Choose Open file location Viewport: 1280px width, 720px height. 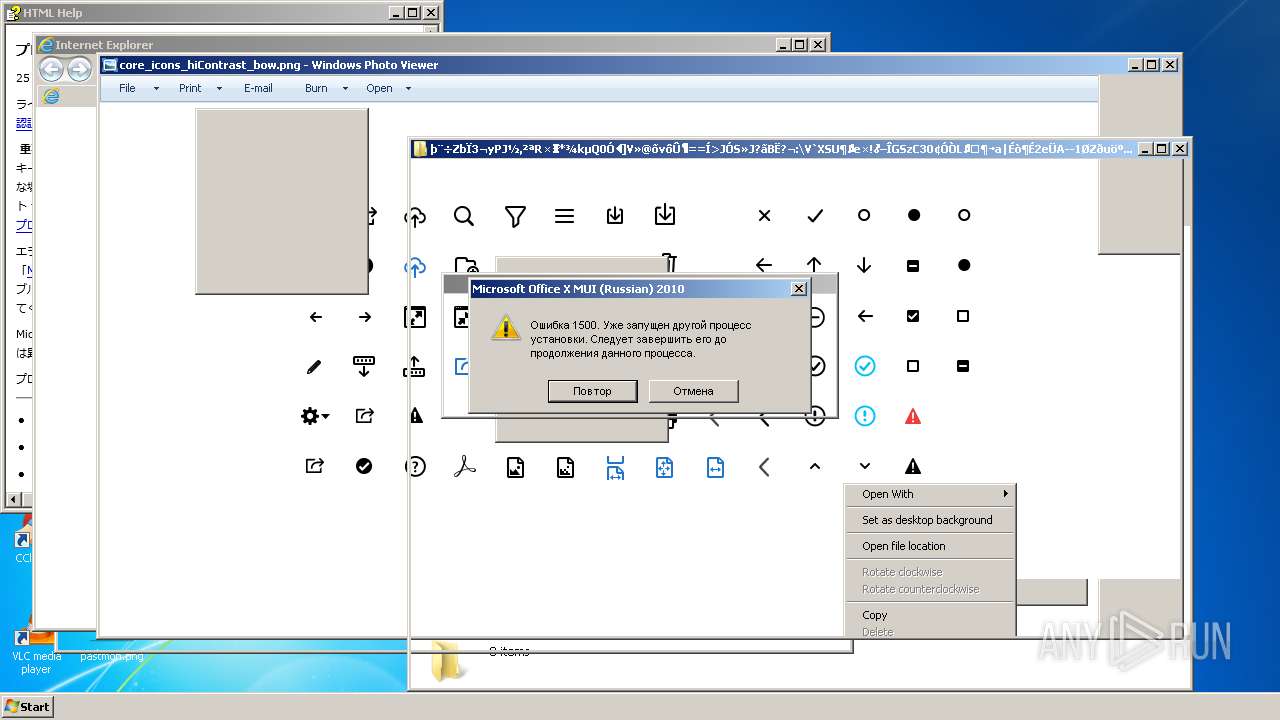[930, 546]
